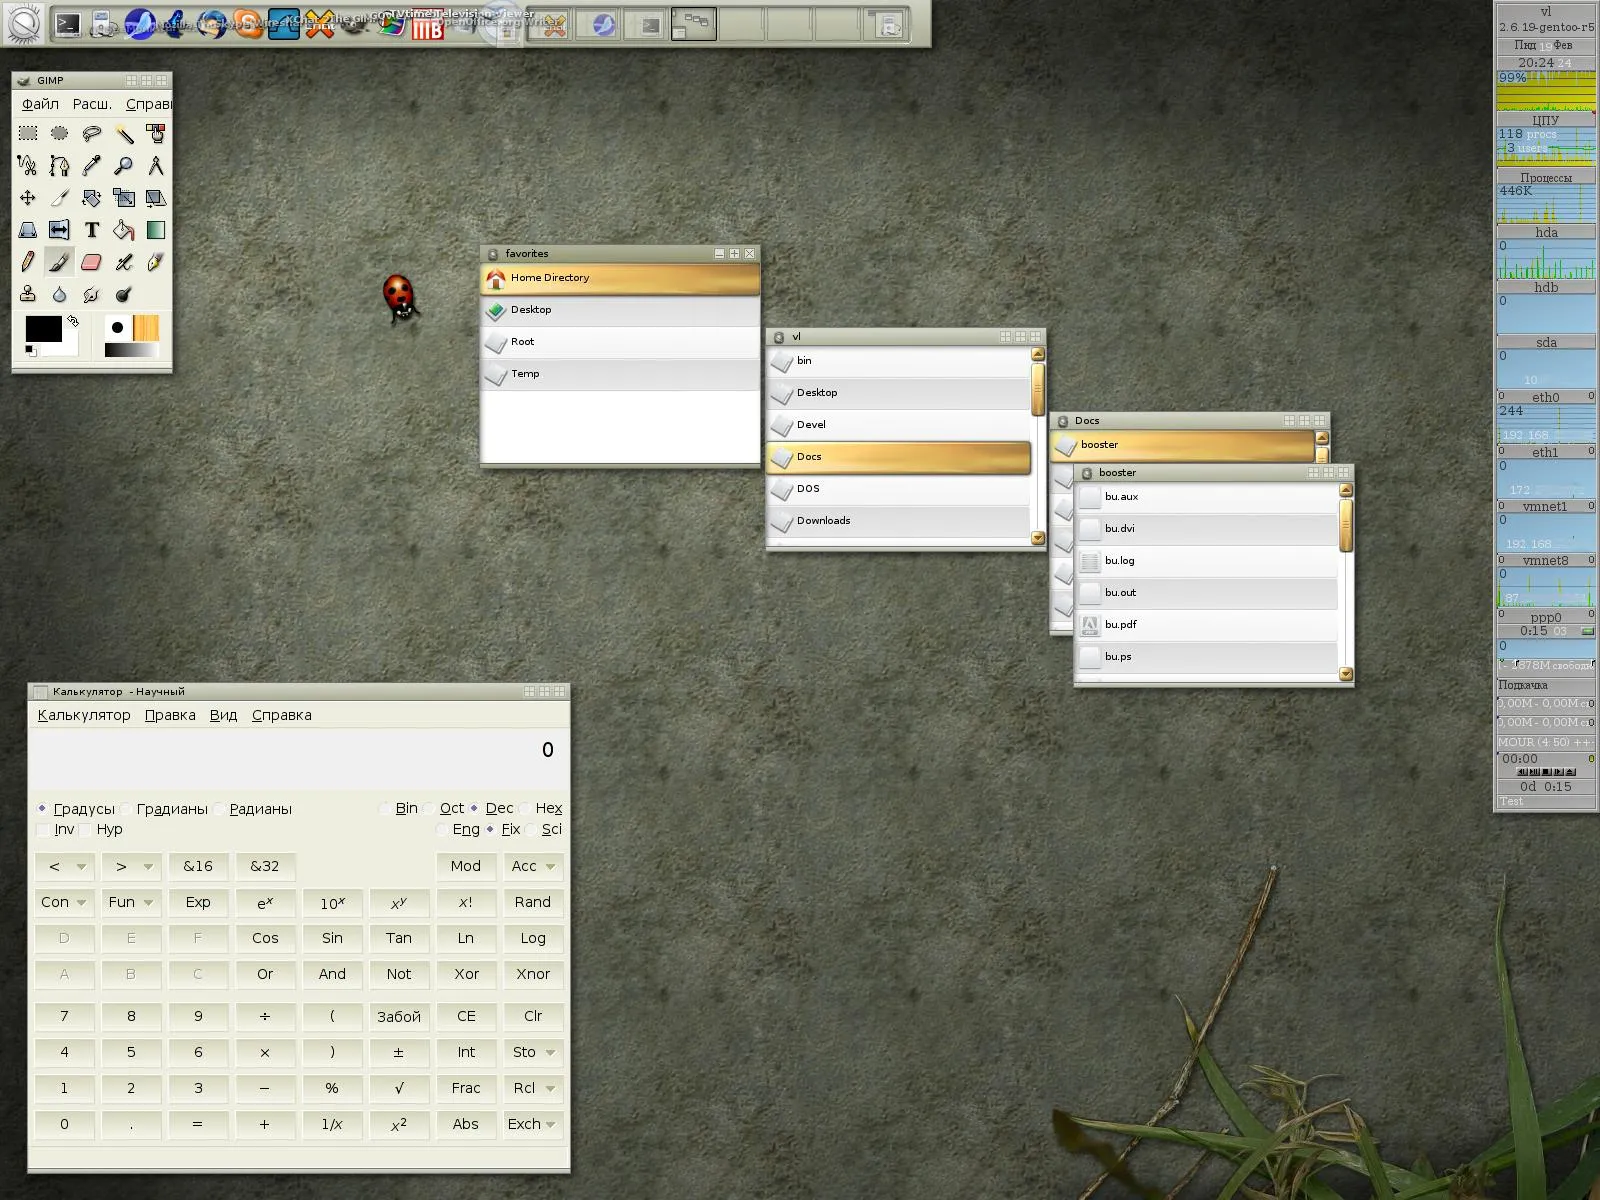Activate the Flip tool

click(x=60, y=230)
